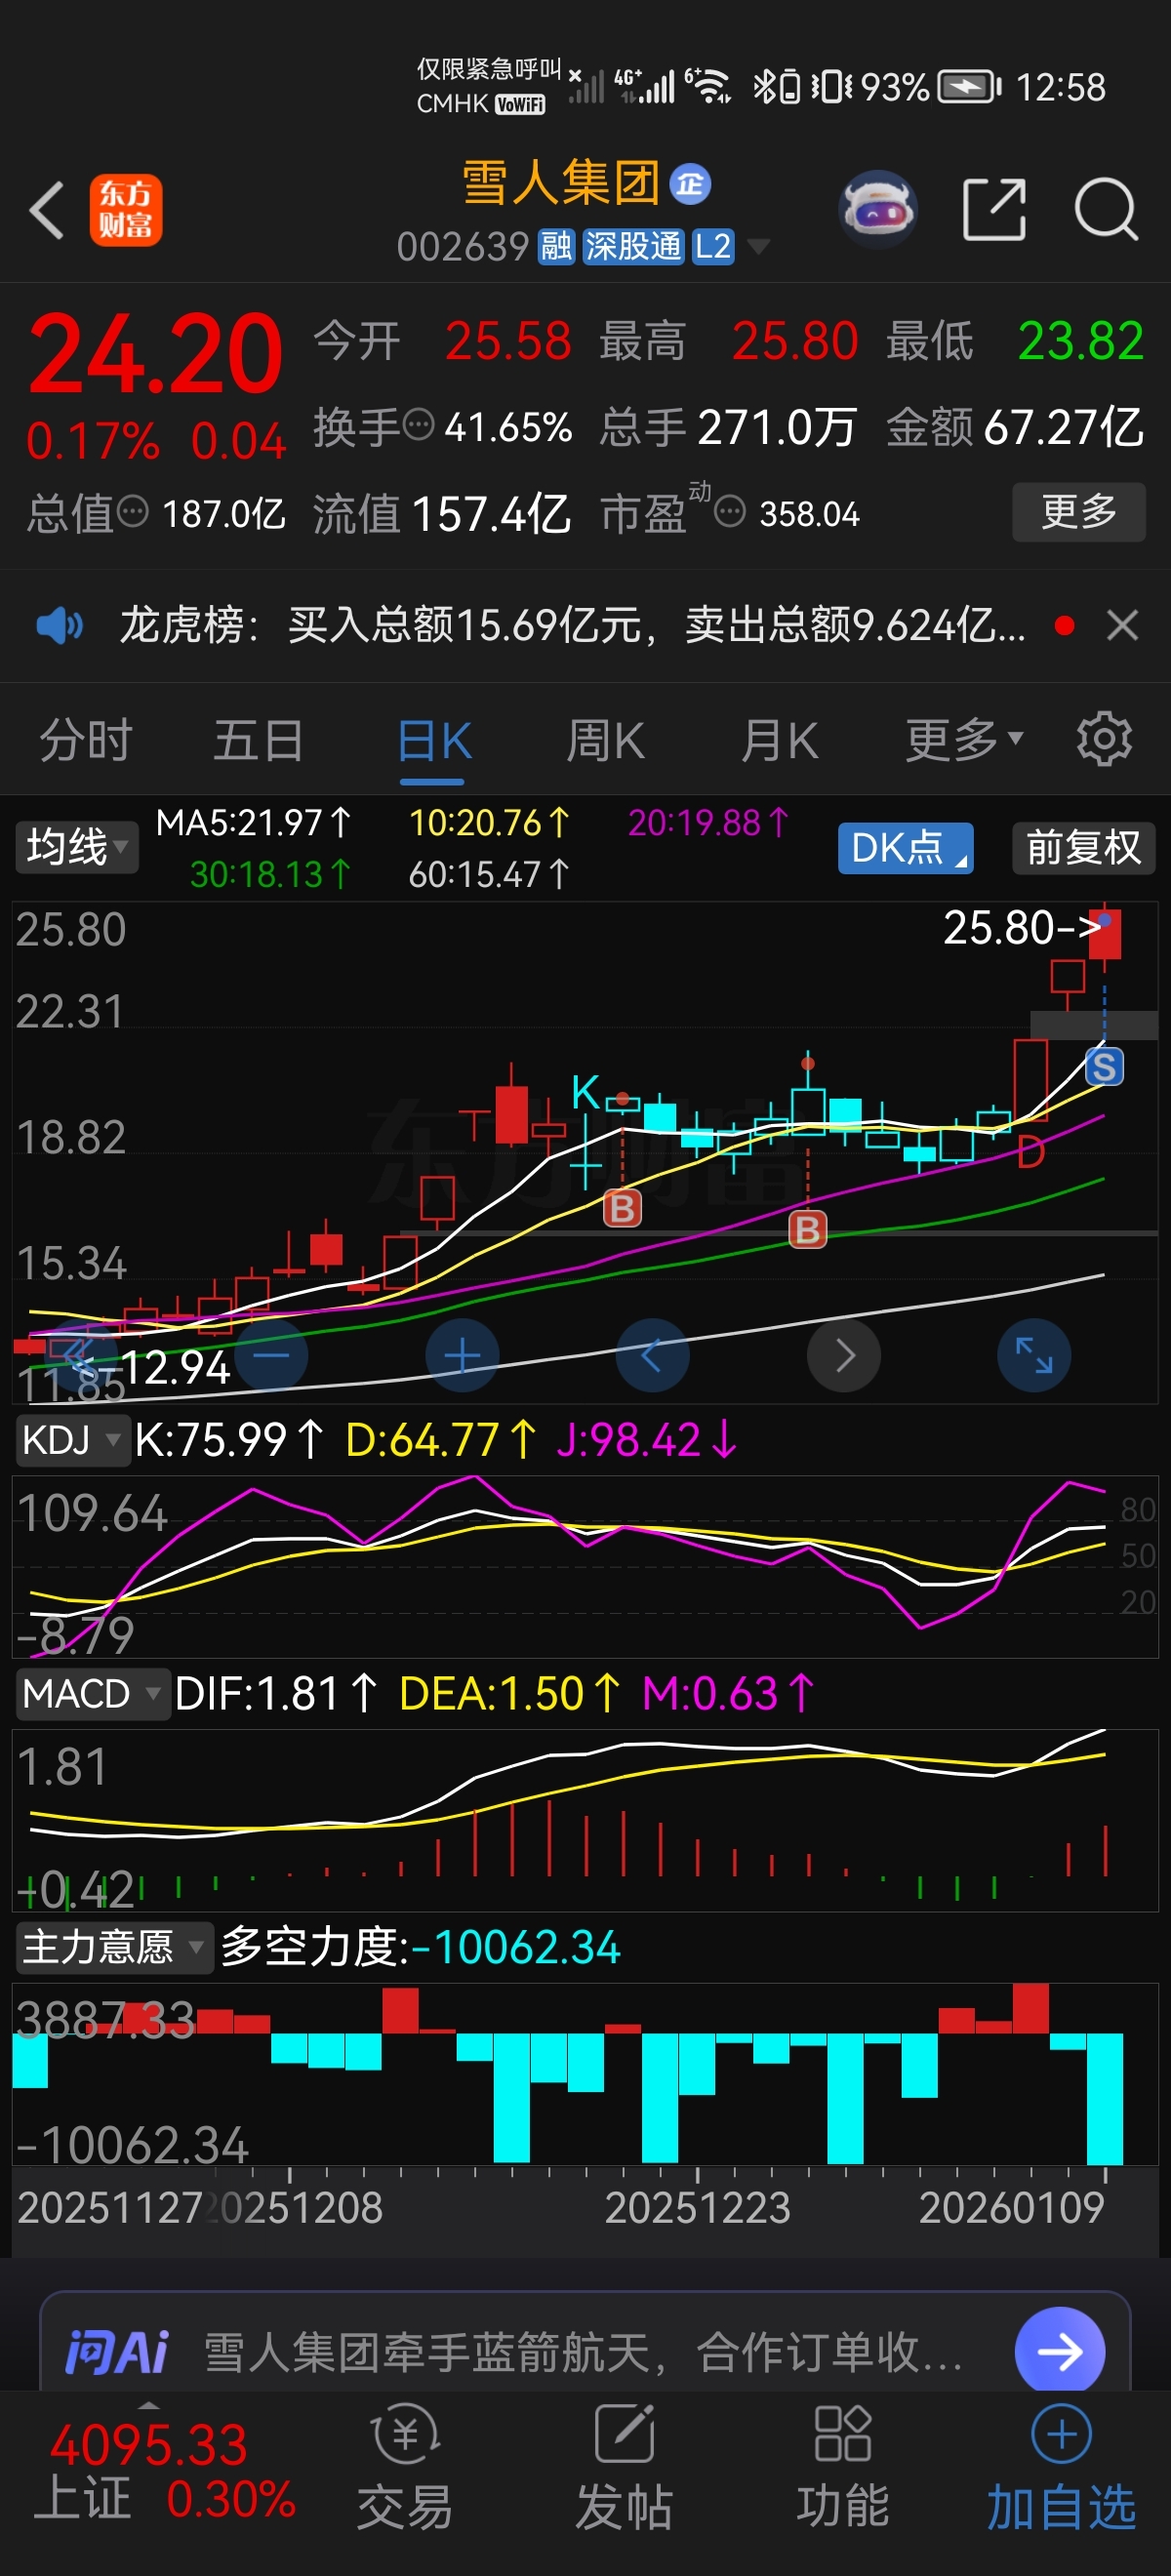This screenshot has height=2576, width=1171.
Task: Tap the second B buy marker
Action: [808, 1229]
